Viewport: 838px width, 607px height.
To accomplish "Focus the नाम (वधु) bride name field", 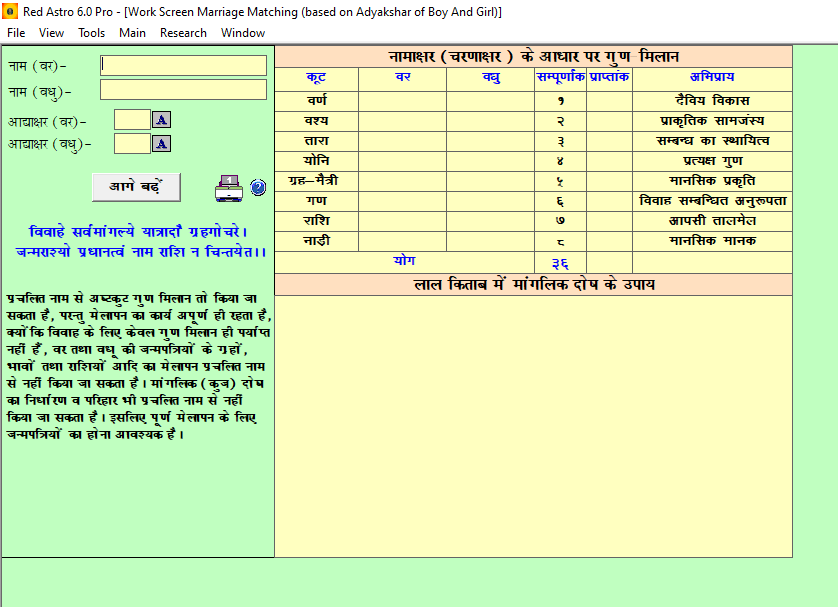I will coord(183,90).
